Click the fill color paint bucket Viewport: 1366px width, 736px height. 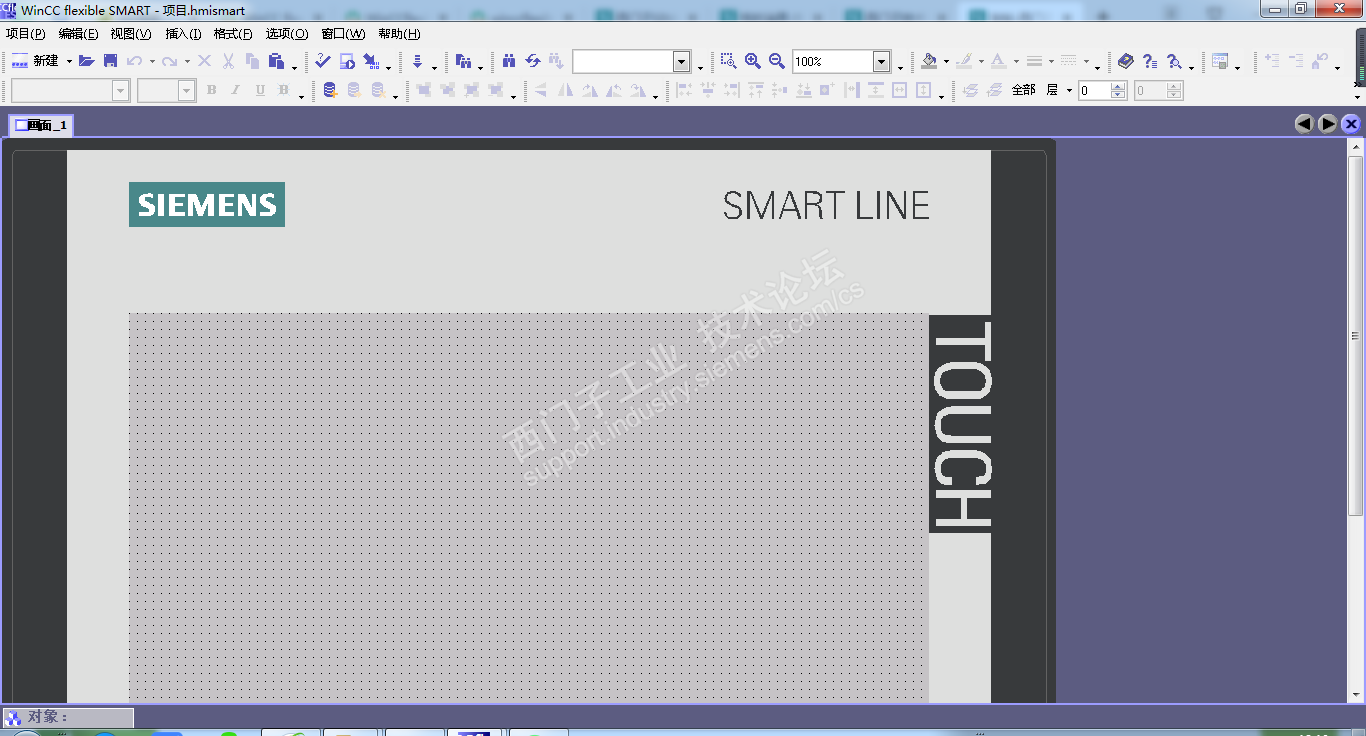tap(929, 61)
